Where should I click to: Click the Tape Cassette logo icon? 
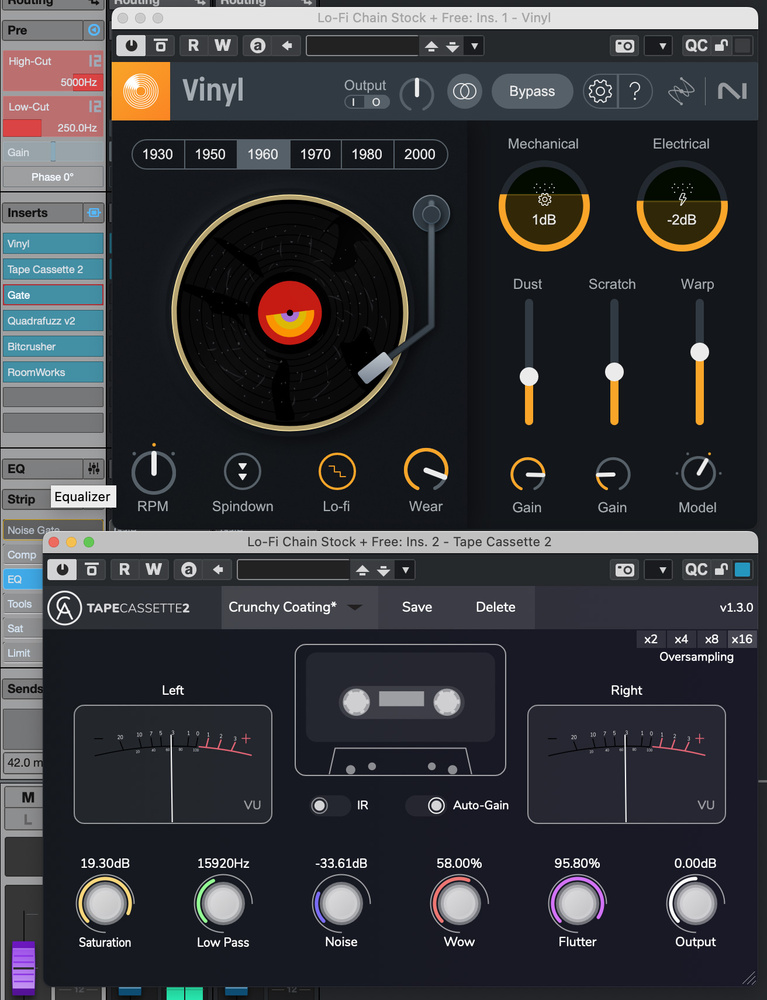[x=64, y=608]
